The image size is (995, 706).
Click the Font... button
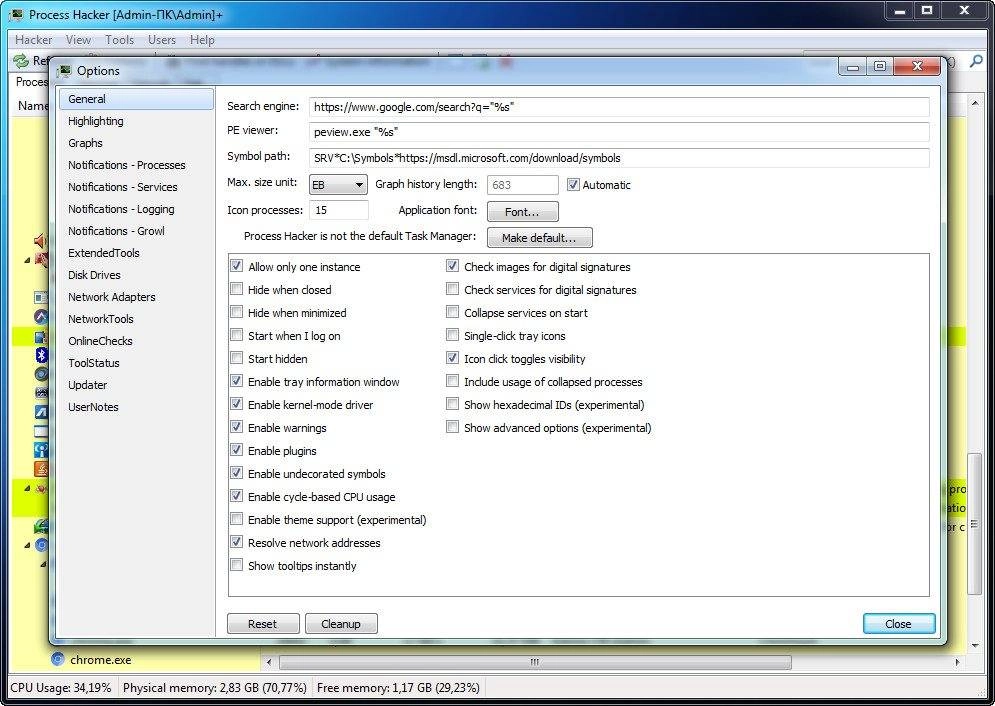(x=522, y=212)
